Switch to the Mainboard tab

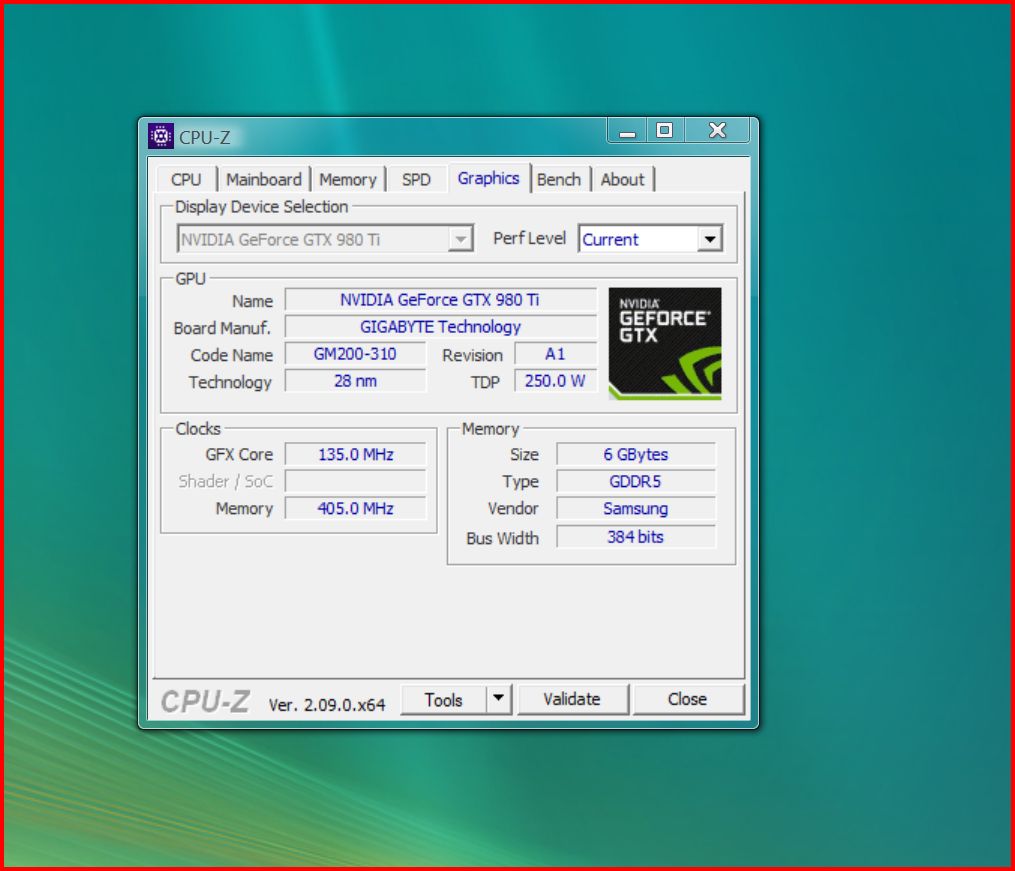(x=263, y=180)
